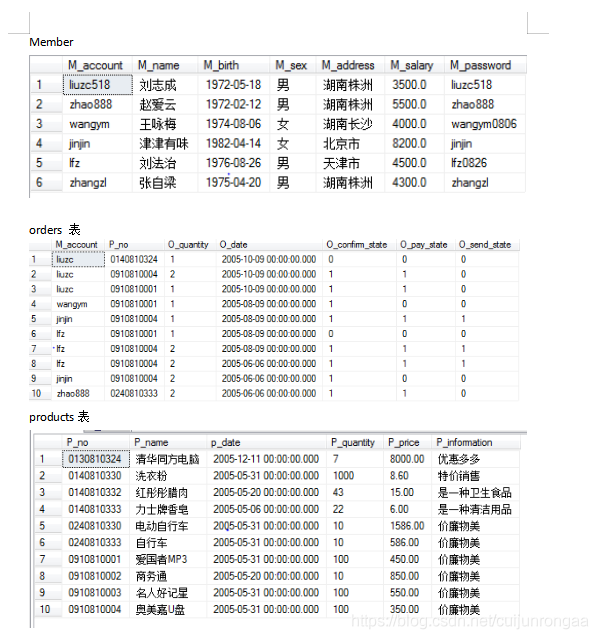This screenshot has height=639, width=598.
Task: Click the price value 8.60
Action: click(x=399, y=476)
